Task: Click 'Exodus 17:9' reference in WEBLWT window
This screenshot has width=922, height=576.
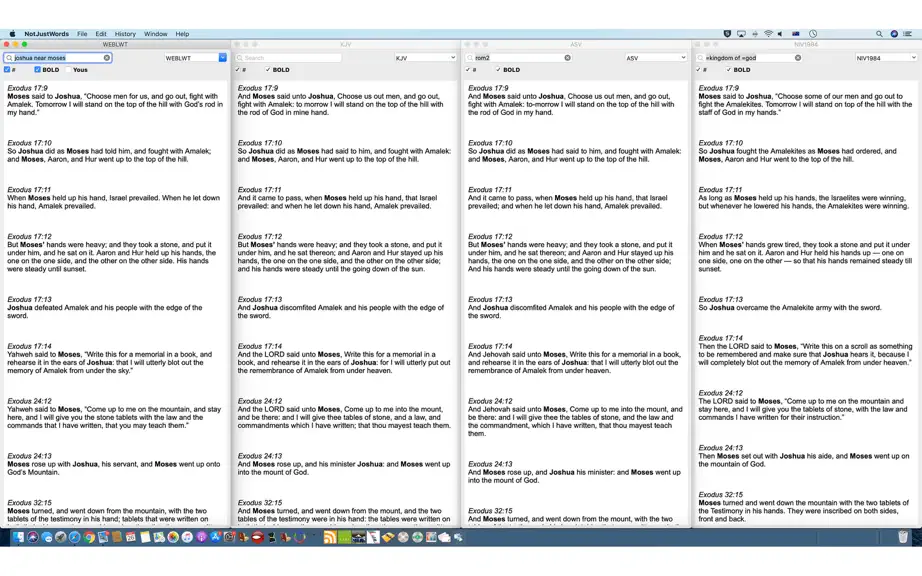Action: click(x=28, y=88)
